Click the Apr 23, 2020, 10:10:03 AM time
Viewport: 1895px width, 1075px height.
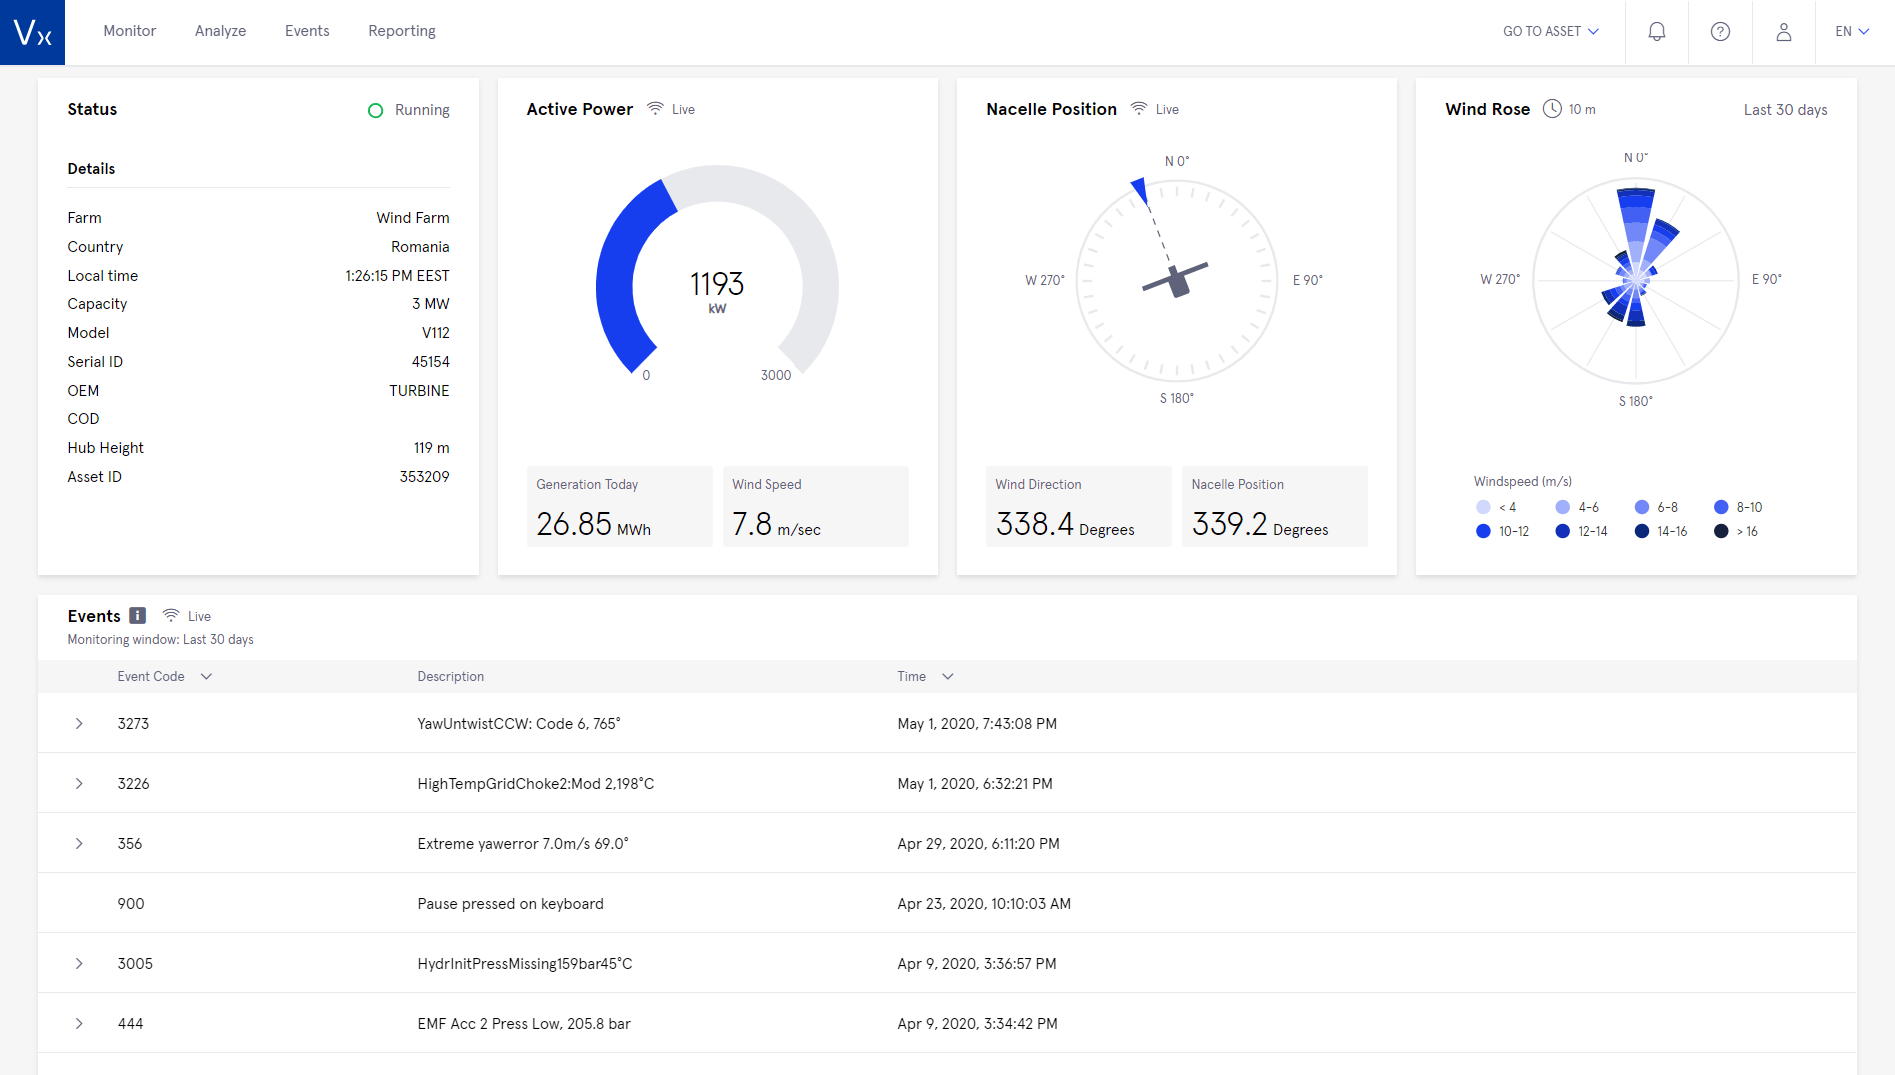click(x=984, y=903)
